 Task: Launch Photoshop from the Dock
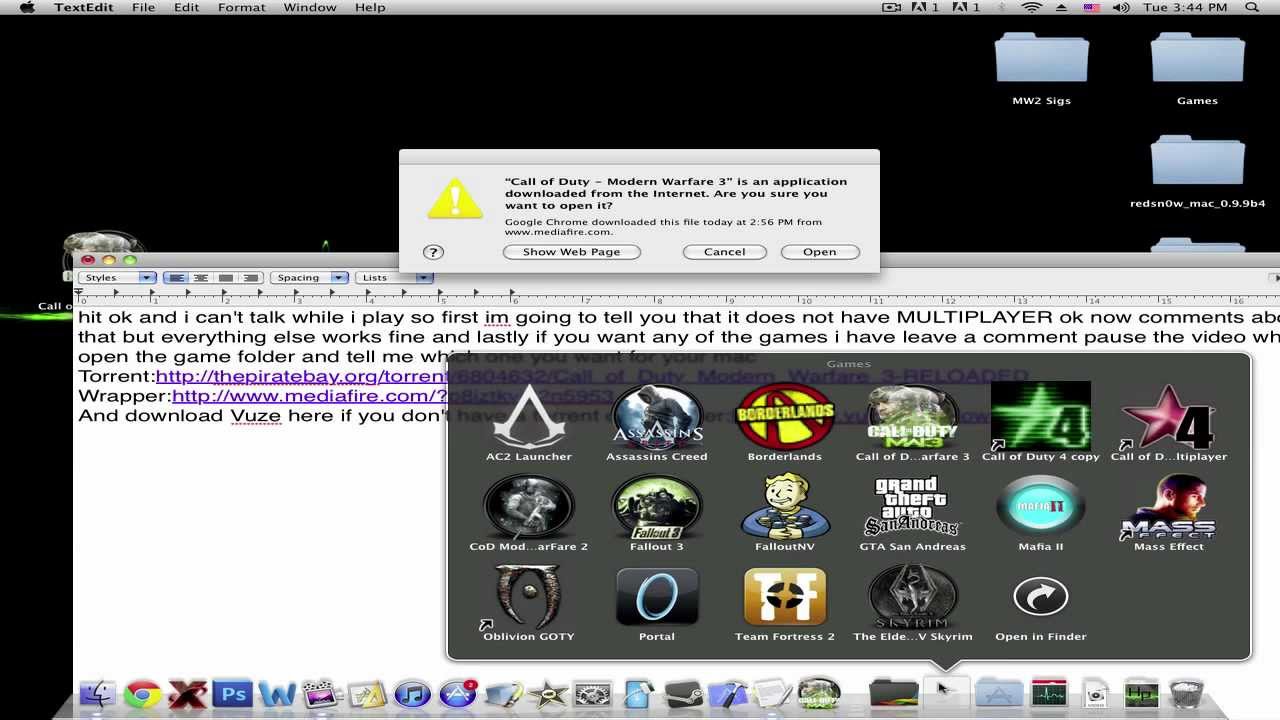(x=233, y=694)
